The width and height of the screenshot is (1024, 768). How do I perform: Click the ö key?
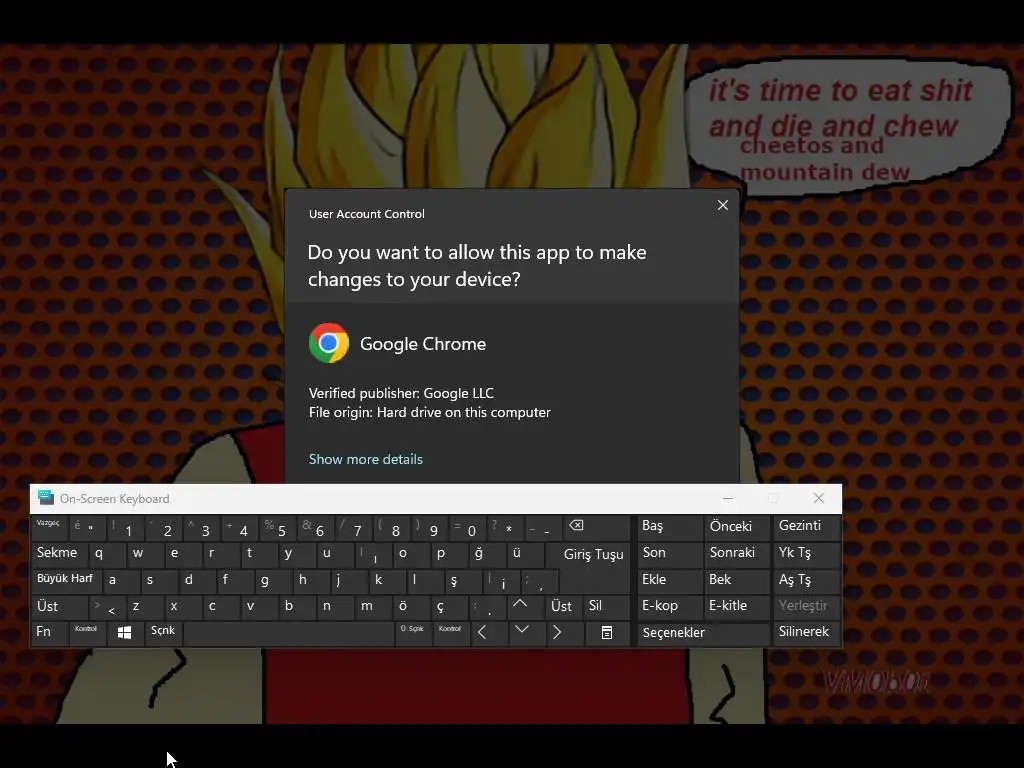[x=411, y=606]
